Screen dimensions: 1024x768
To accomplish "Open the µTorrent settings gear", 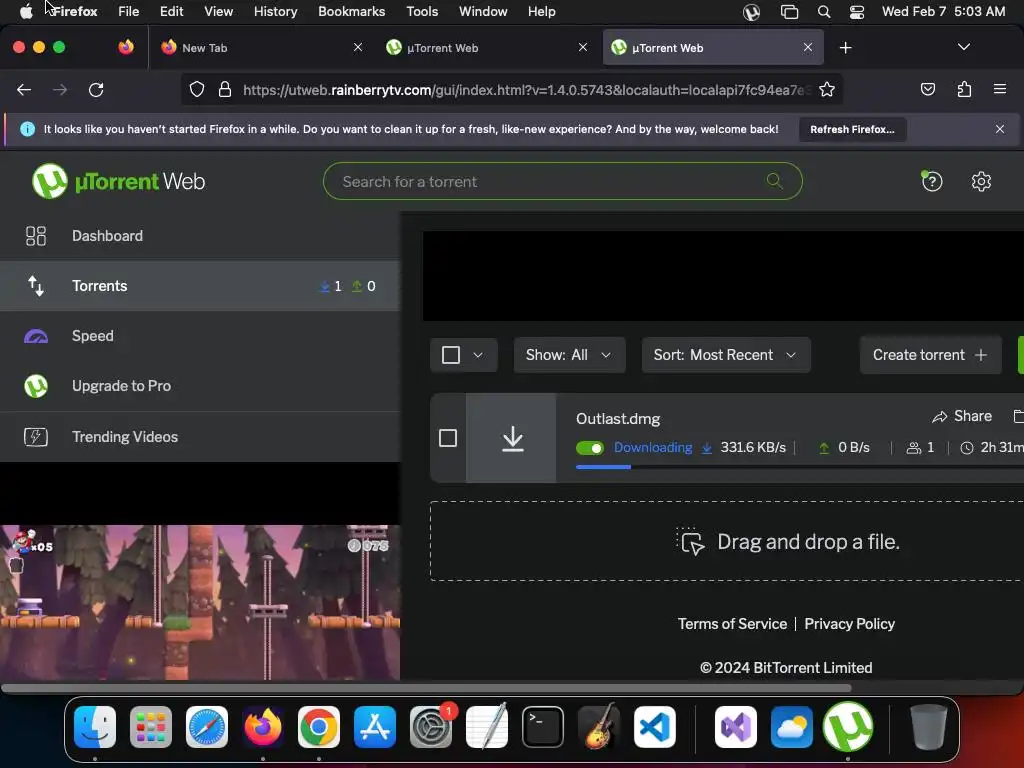I will [x=981, y=181].
